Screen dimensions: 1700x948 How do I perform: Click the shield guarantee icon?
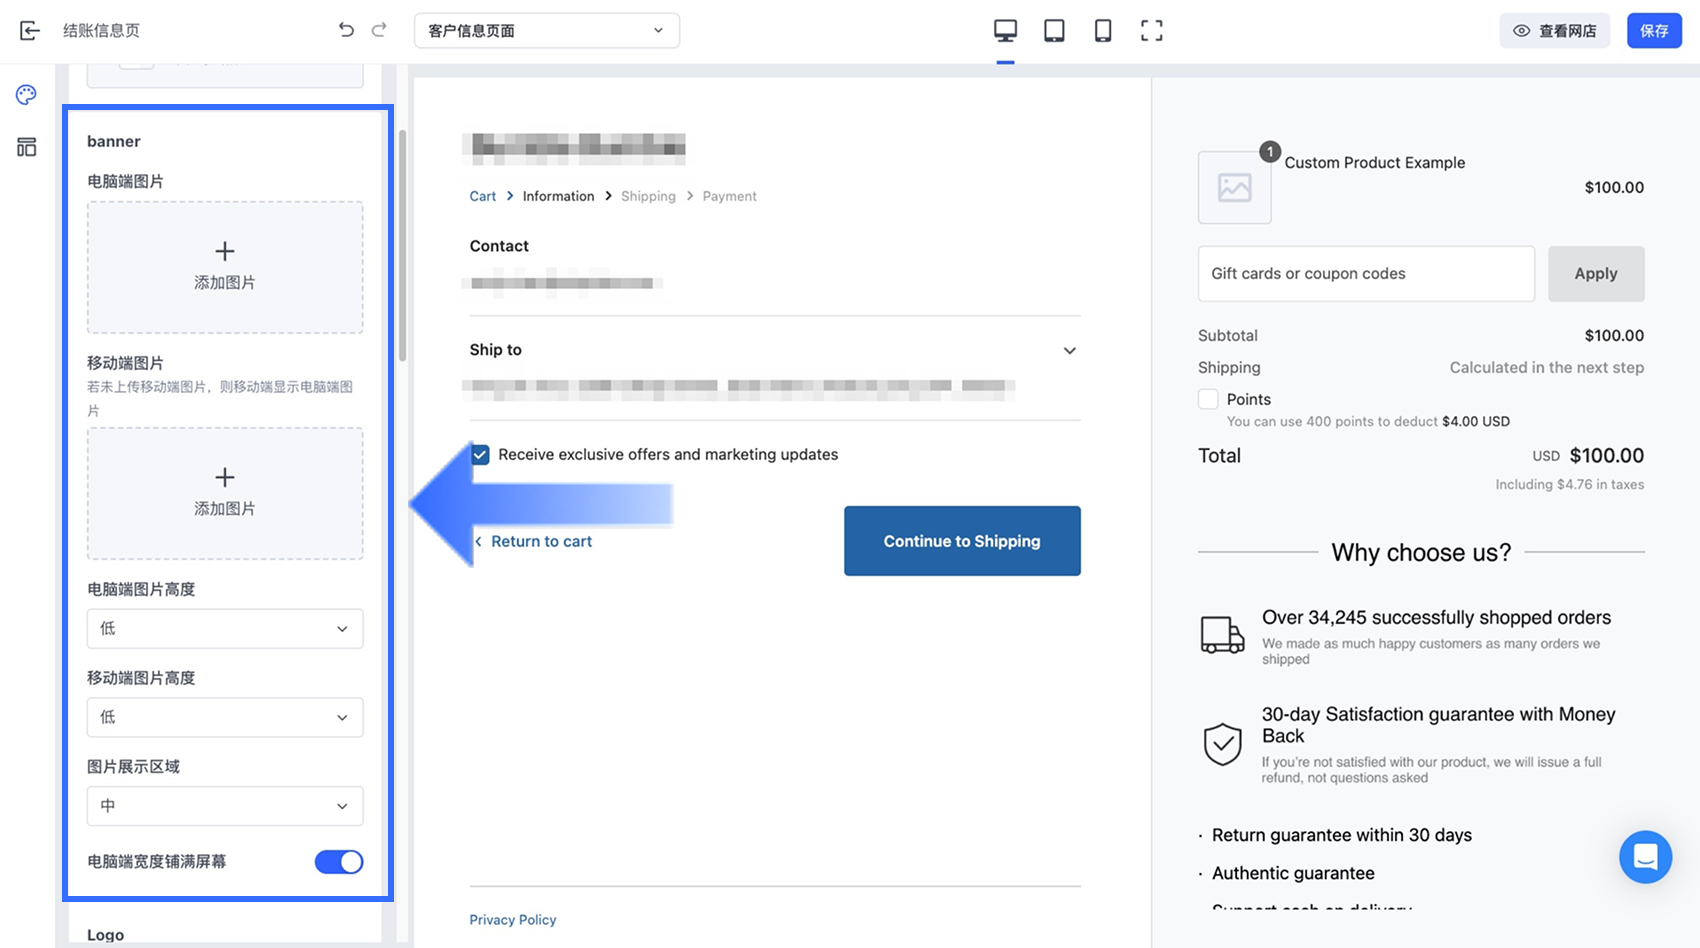click(x=1222, y=745)
